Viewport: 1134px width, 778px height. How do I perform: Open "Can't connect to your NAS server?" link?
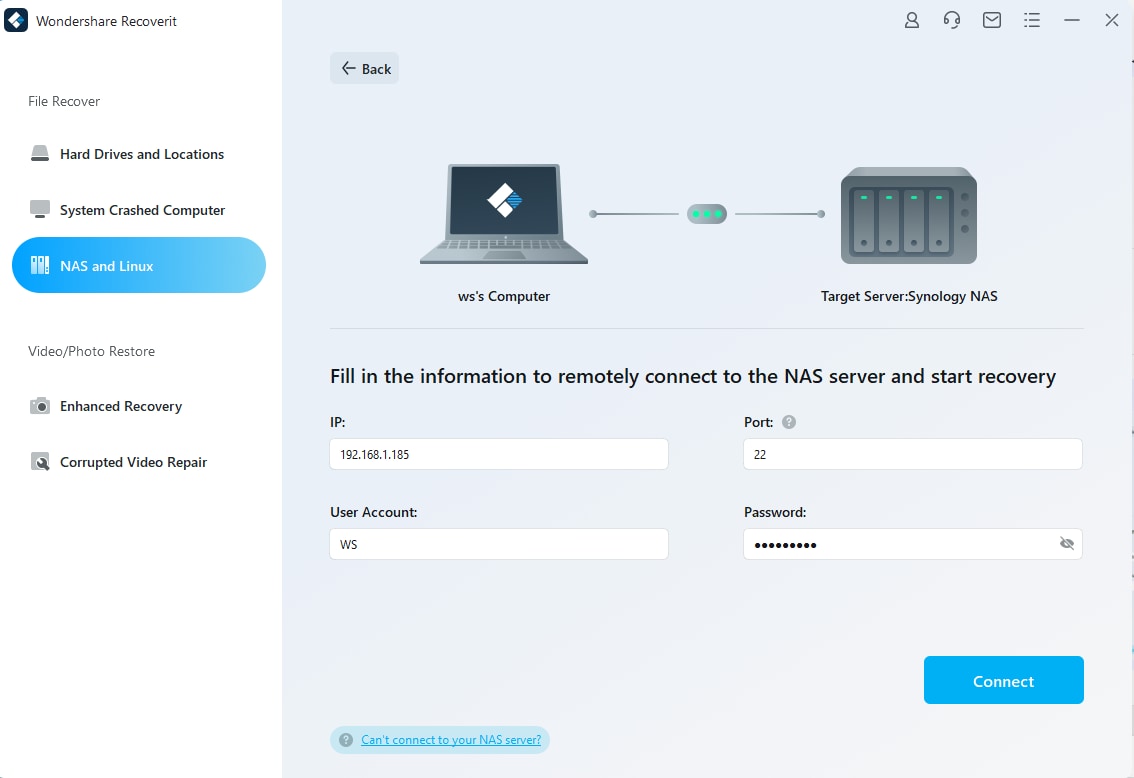pyautogui.click(x=451, y=740)
